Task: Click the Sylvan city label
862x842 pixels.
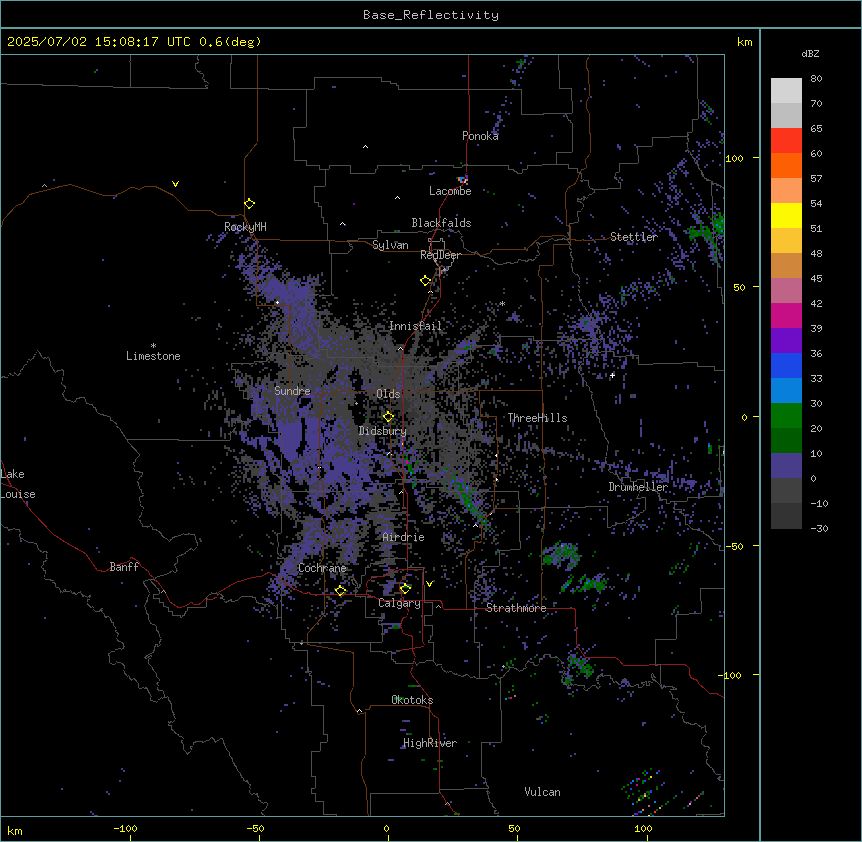Action: (x=390, y=245)
